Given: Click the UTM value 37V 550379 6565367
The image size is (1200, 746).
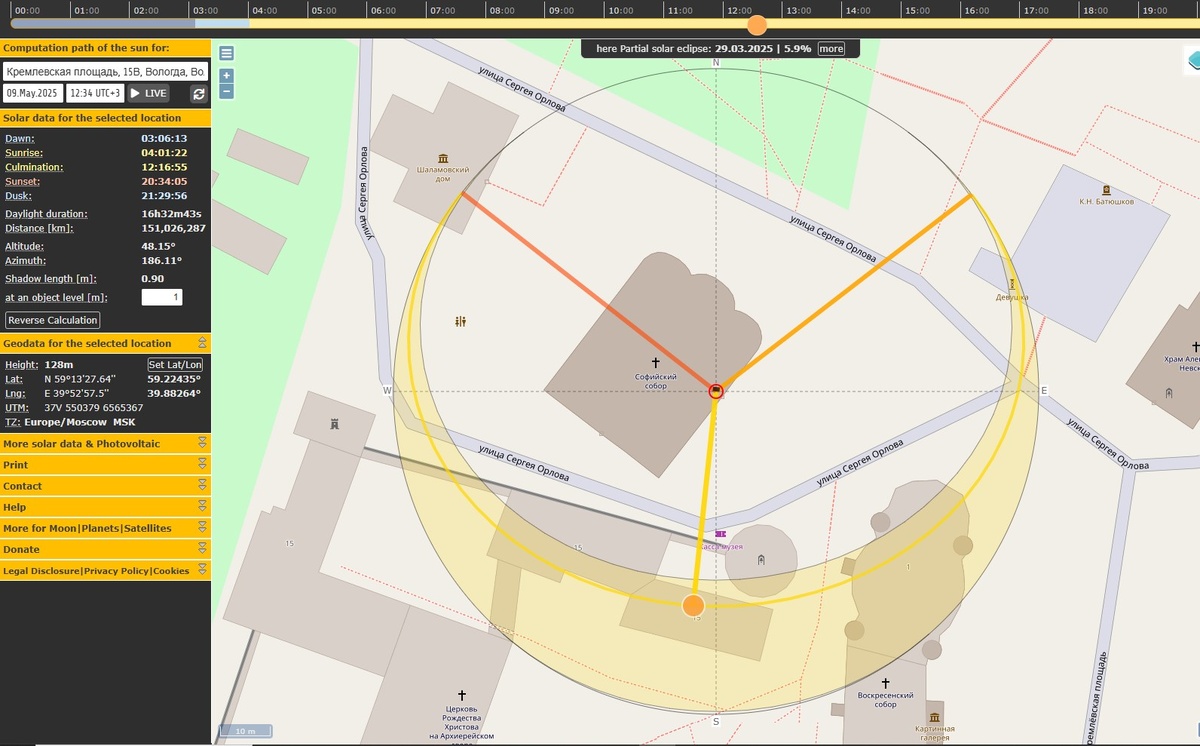Looking at the screenshot, I should 94,407.
